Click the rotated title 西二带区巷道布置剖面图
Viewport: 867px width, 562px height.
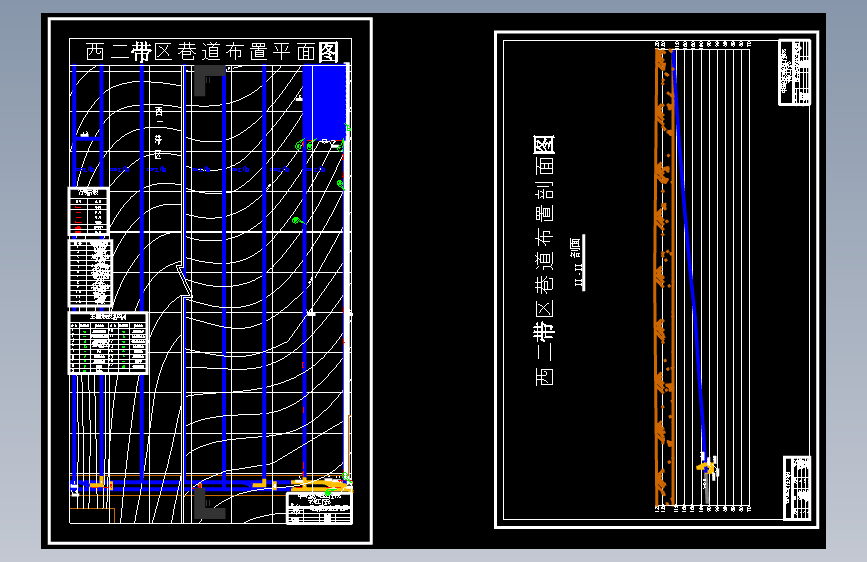coord(544,260)
